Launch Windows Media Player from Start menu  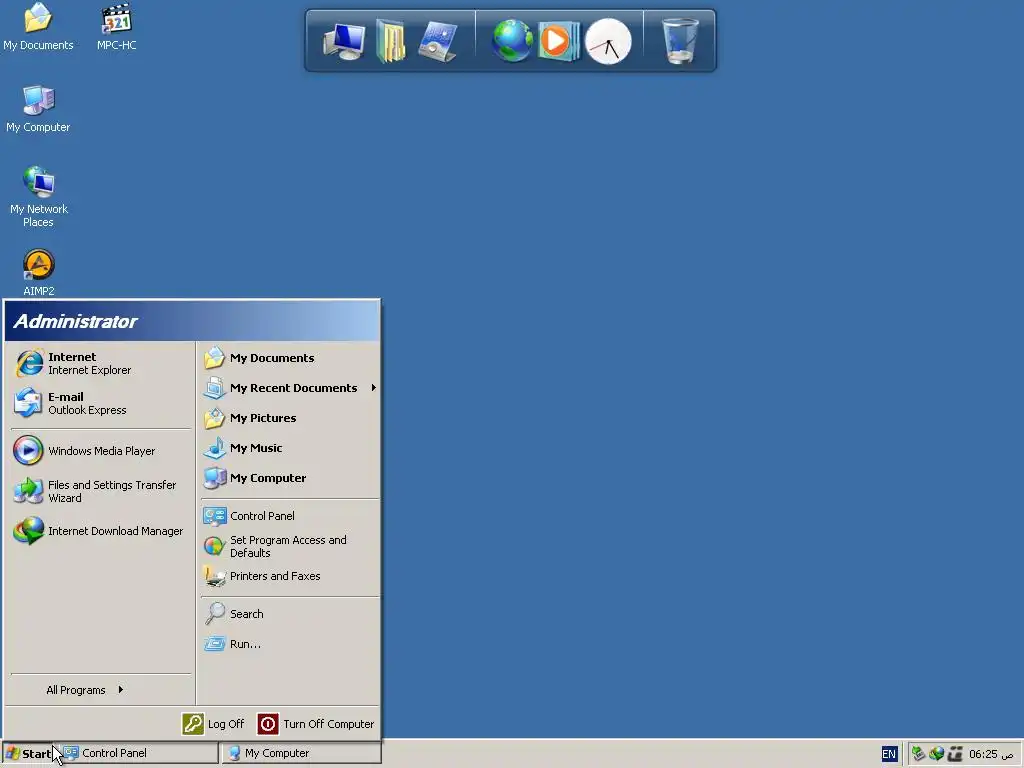[101, 451]
